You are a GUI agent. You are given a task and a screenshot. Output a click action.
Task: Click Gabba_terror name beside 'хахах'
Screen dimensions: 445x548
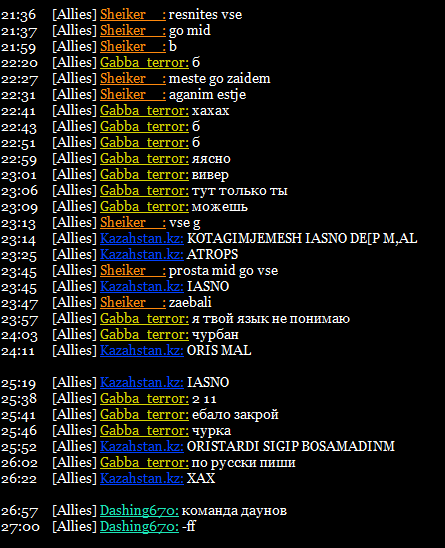(x=144, y=111)
